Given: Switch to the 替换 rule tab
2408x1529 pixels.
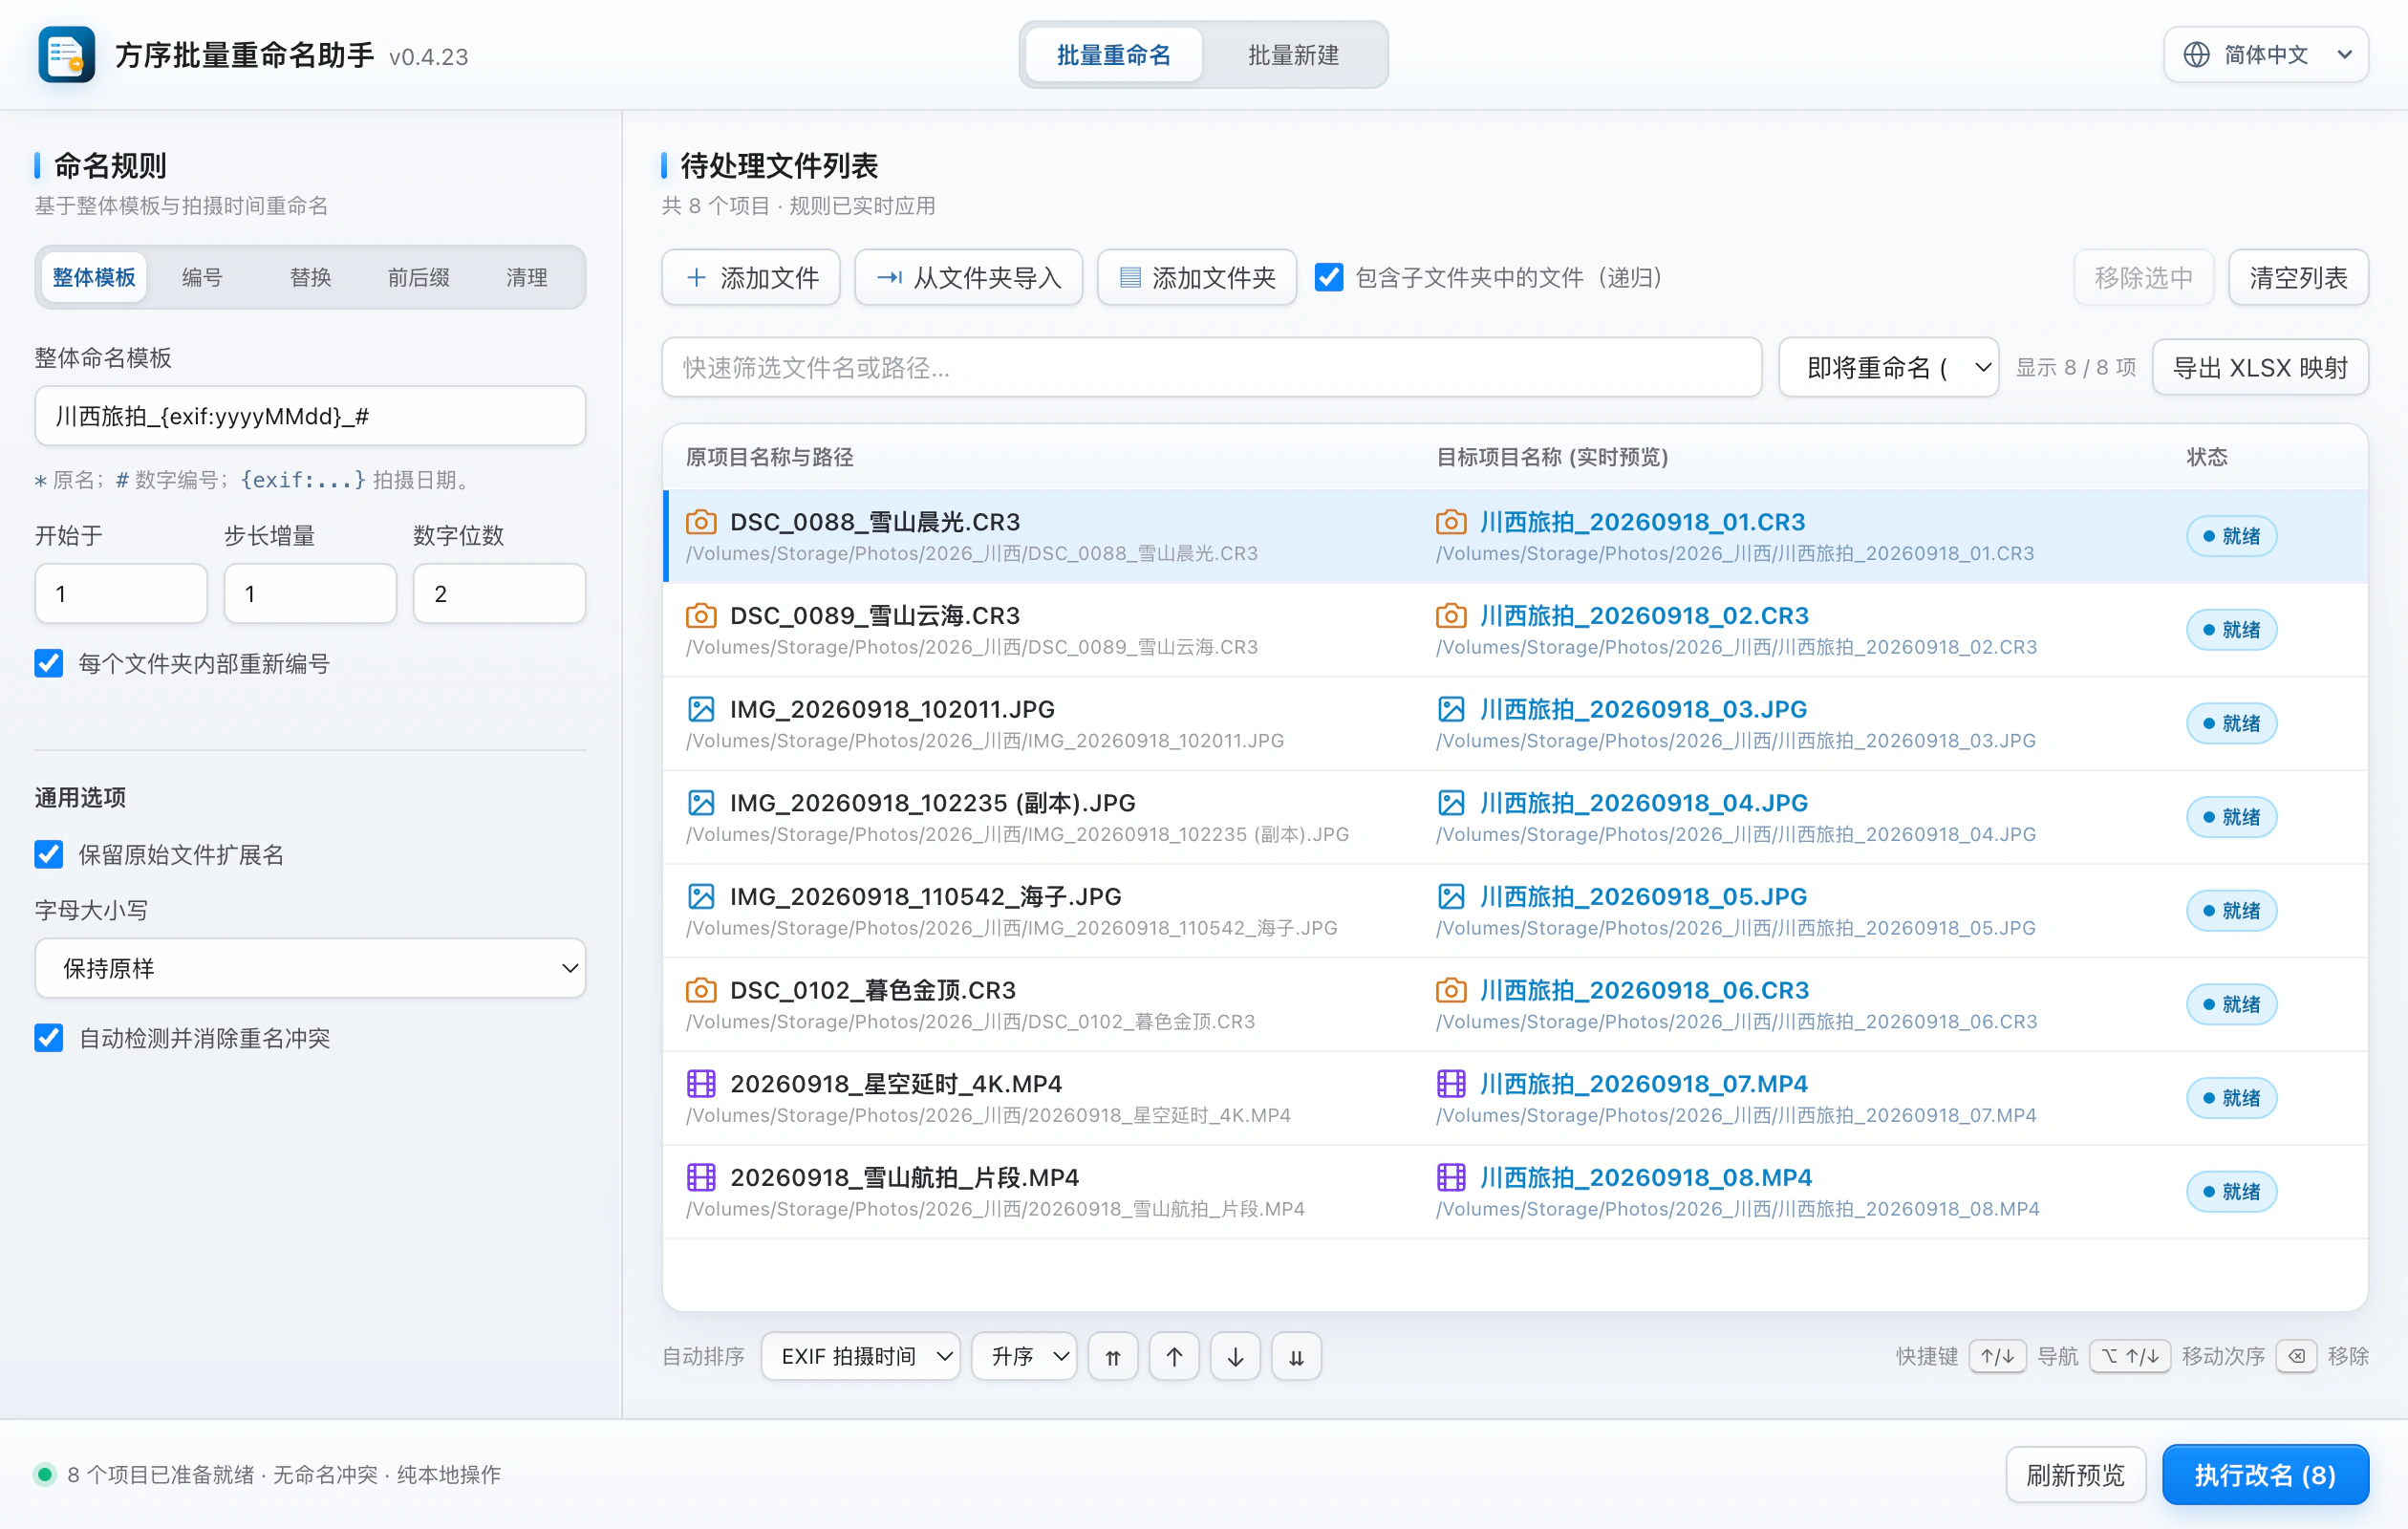Looking at the screenshot, I should point(310,277).
